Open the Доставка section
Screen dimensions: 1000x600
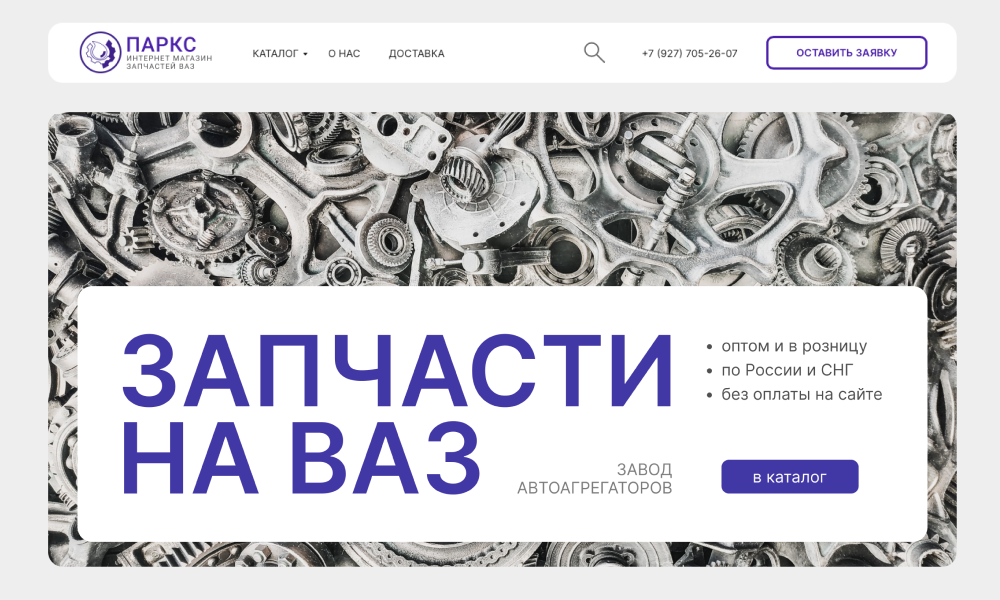tap(416, 54)
